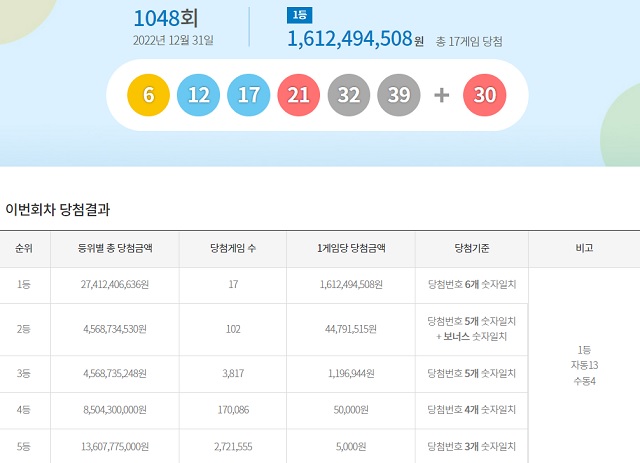
Task: Click per-game prize 1,196,944원 cell
Action: 351,374
